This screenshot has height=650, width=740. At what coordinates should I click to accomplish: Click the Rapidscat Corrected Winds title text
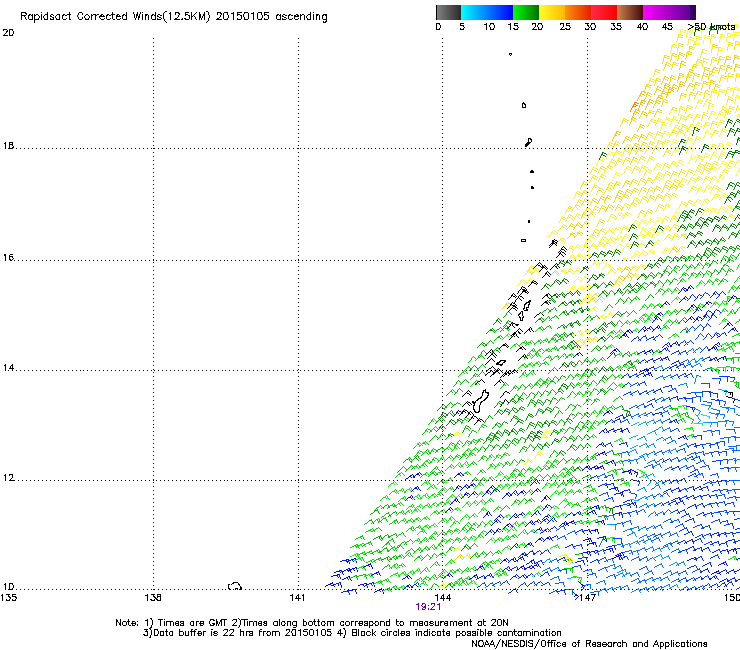tap(174, 17)
